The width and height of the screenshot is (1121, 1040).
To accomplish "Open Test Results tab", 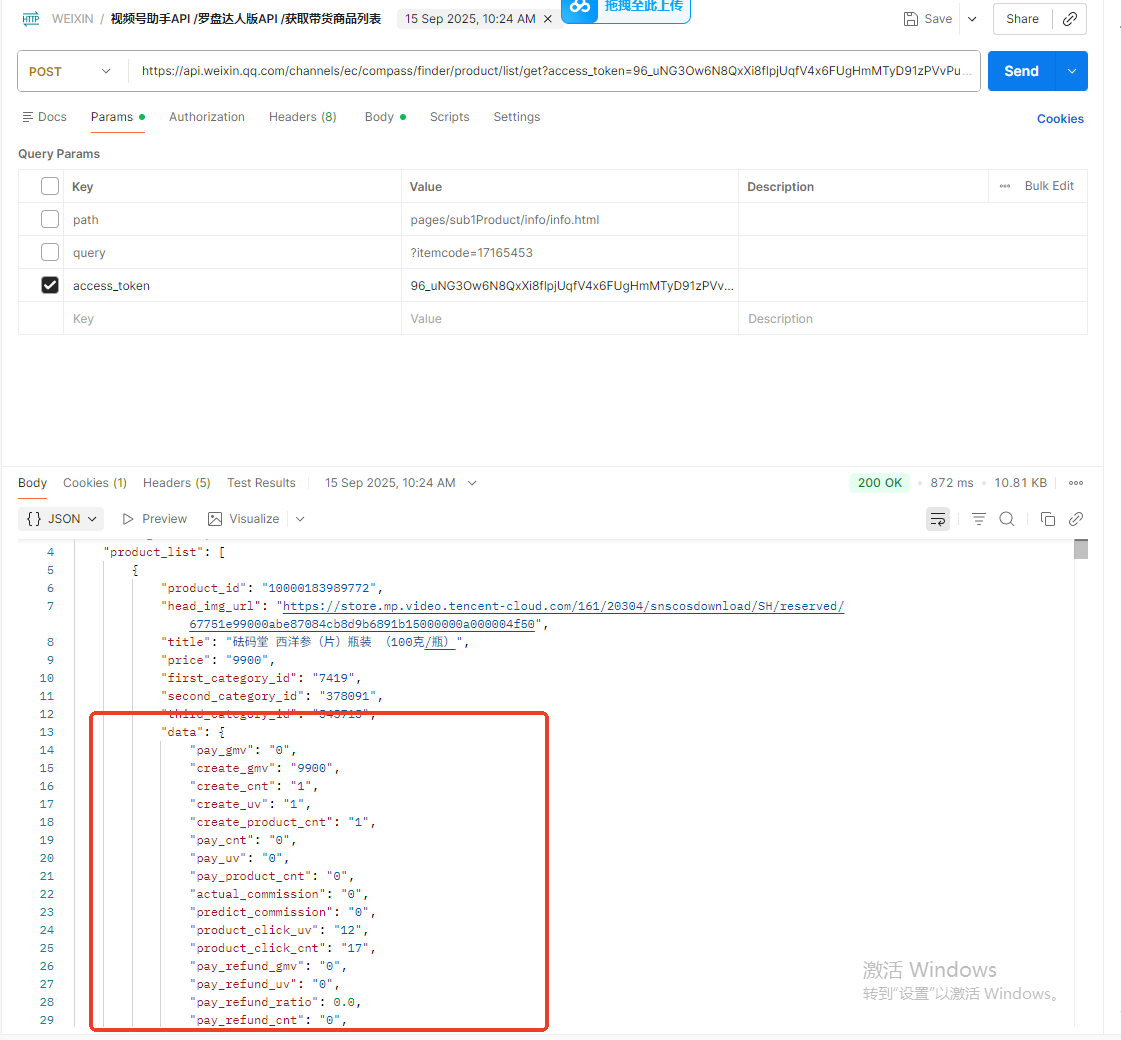I will 261,483.
